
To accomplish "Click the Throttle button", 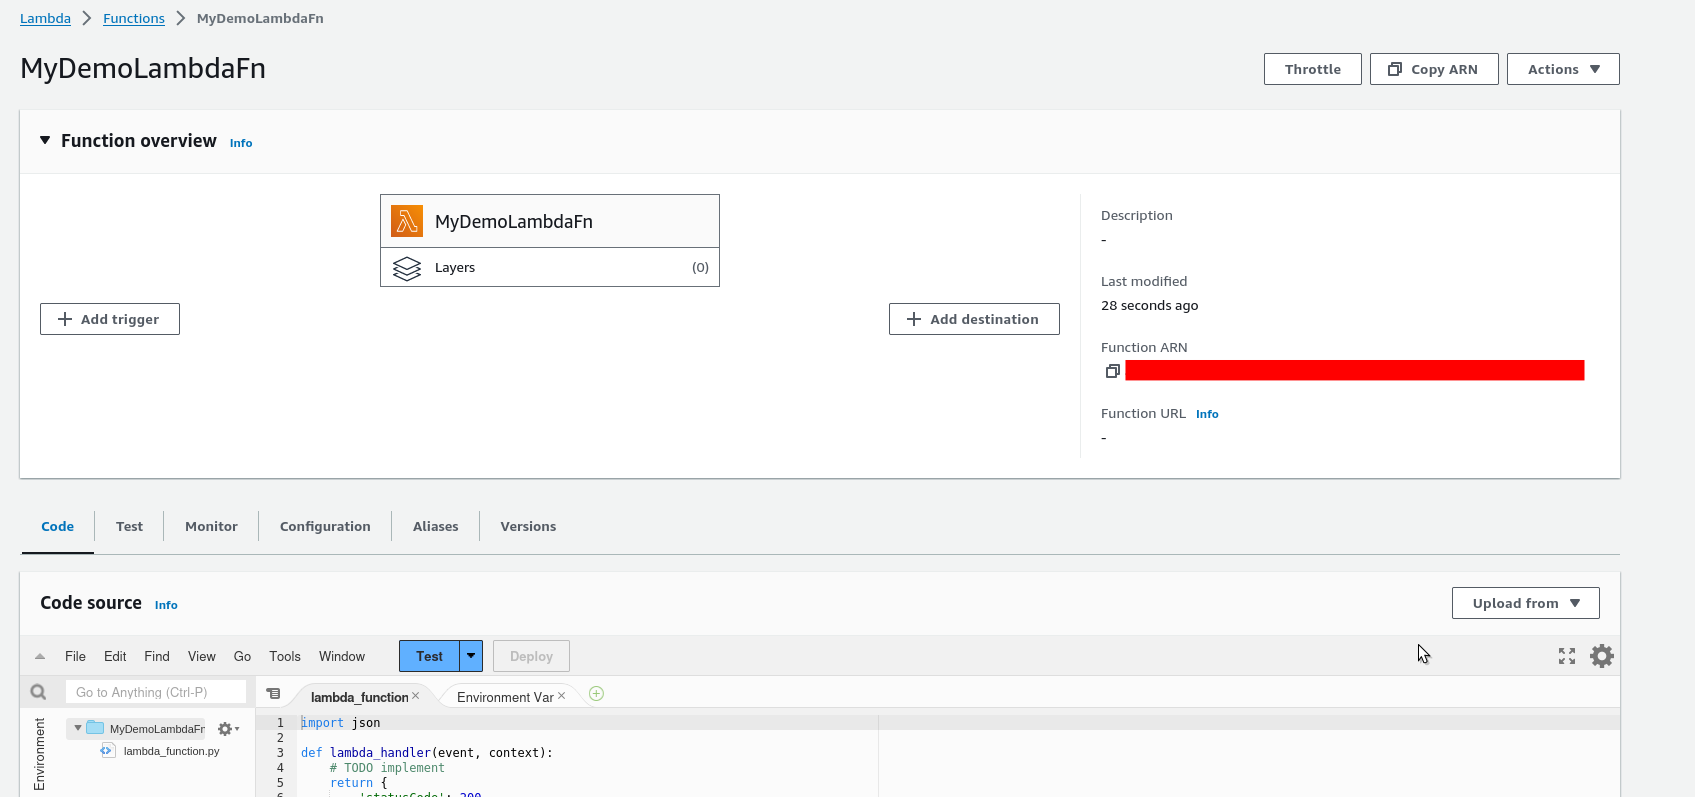I will coord(1313,69).
